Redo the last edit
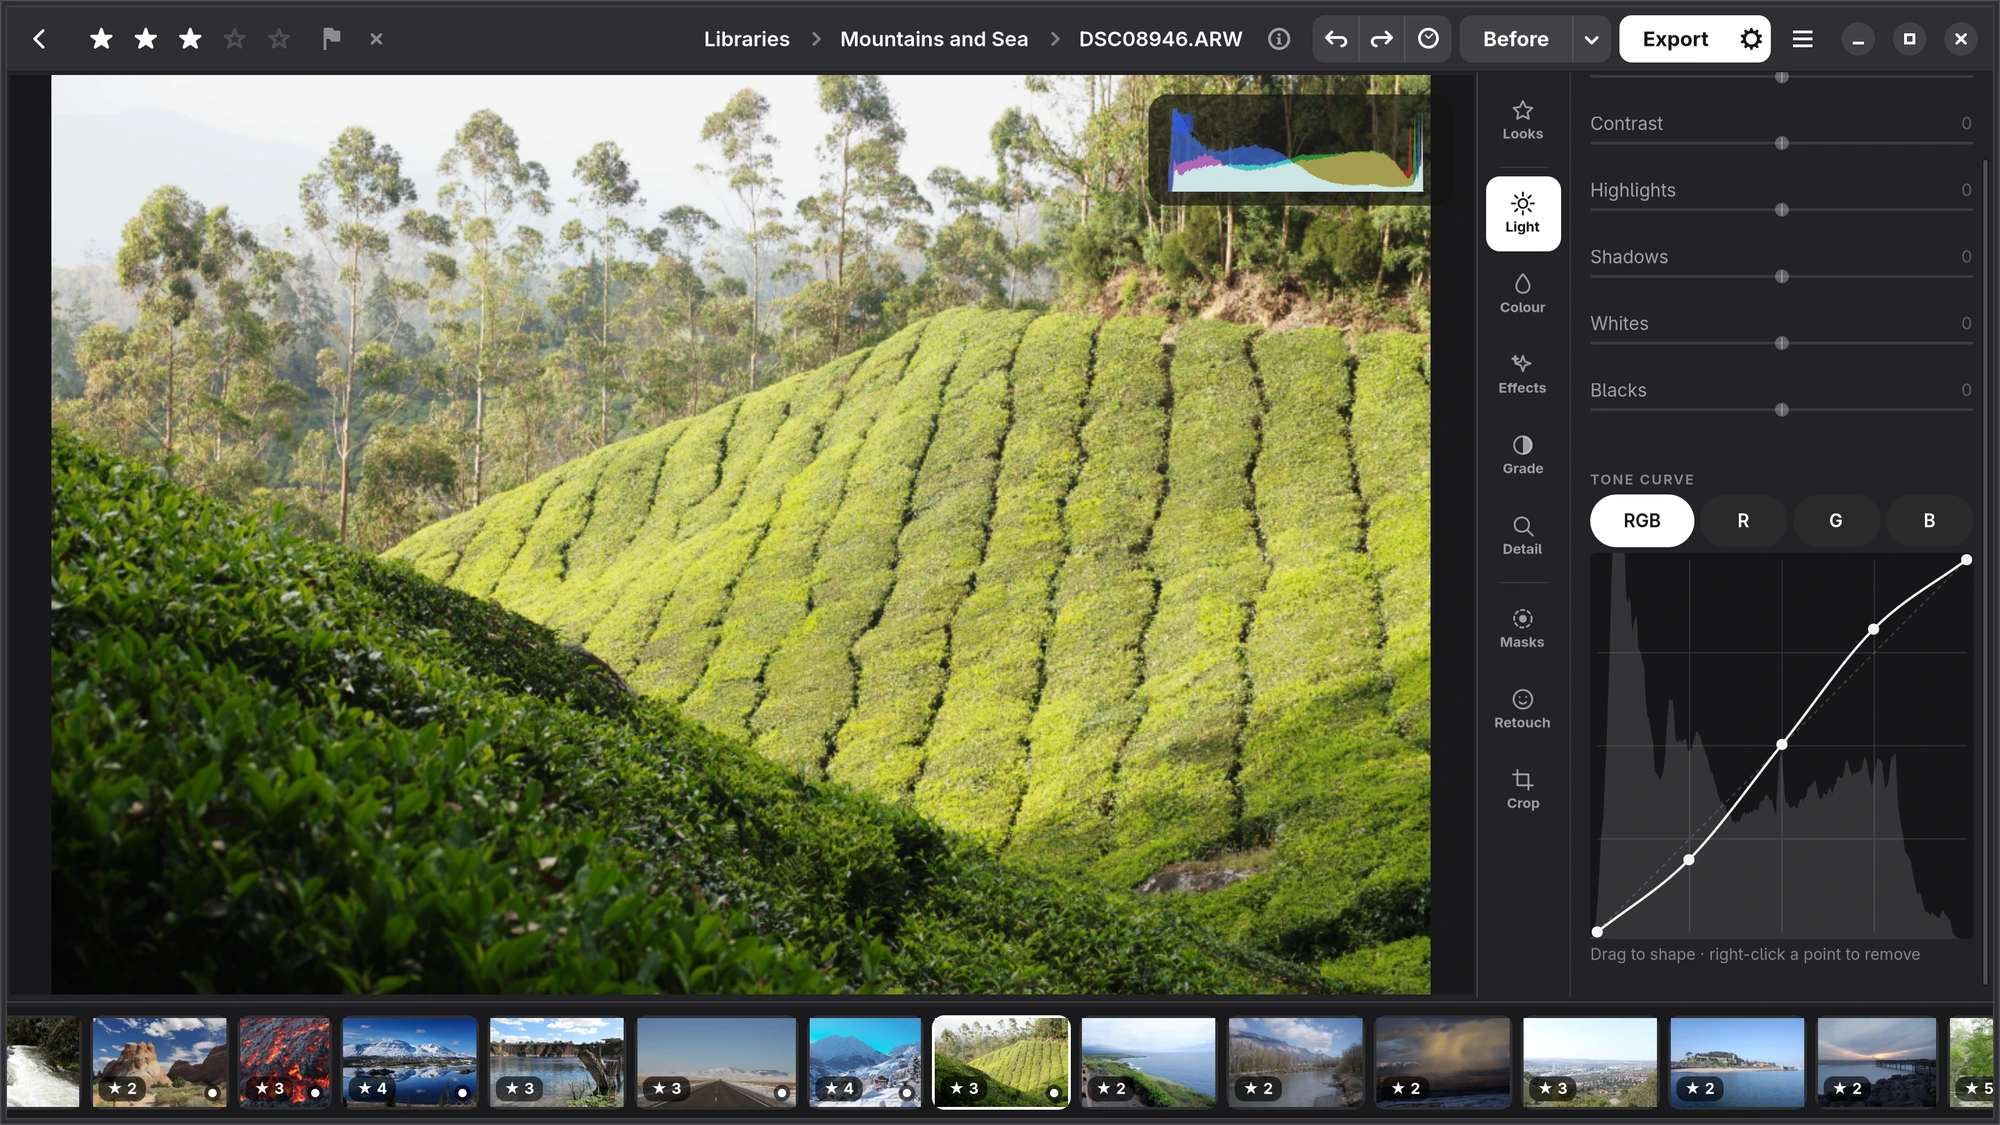This screenshot has height=1125, width=2000. pos(1382,39)
